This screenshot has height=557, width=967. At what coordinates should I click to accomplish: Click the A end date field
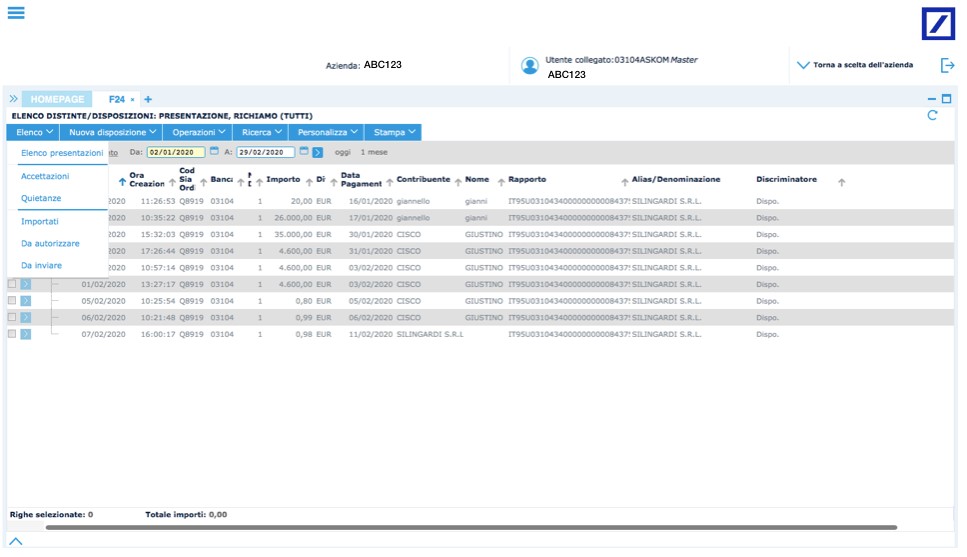[x=265, y=152]
